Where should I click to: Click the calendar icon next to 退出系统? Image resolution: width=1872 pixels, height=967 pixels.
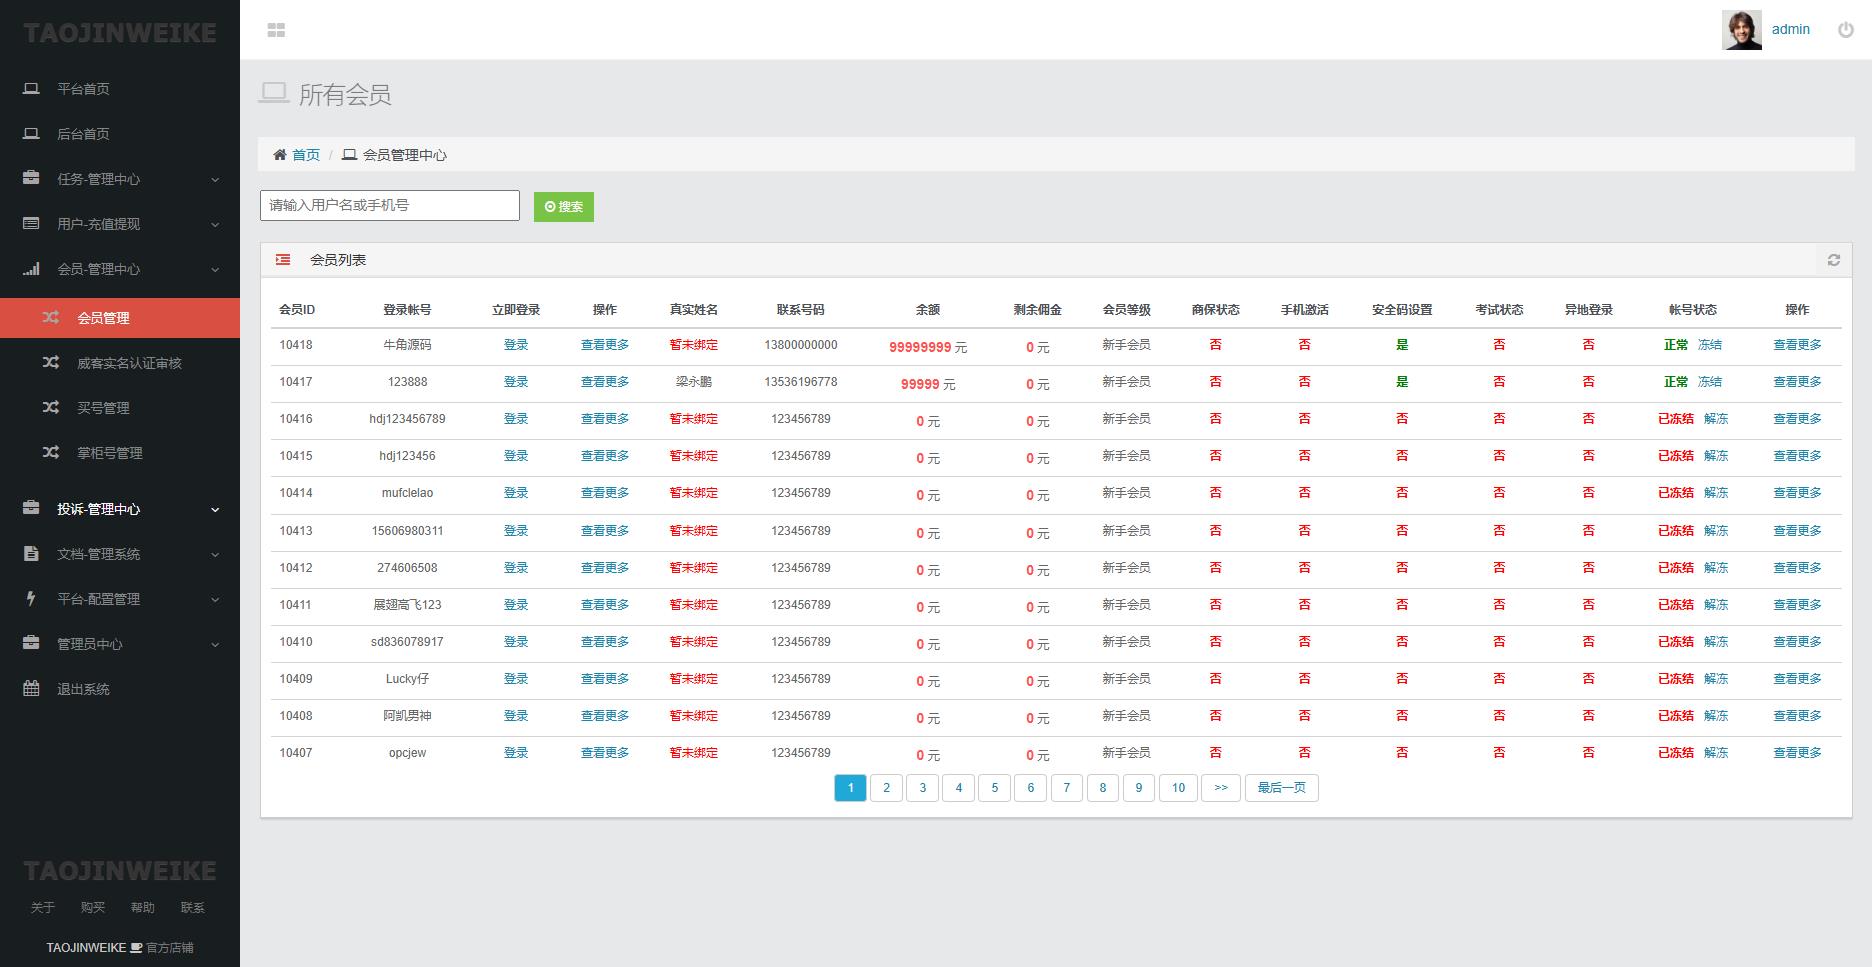31,689
